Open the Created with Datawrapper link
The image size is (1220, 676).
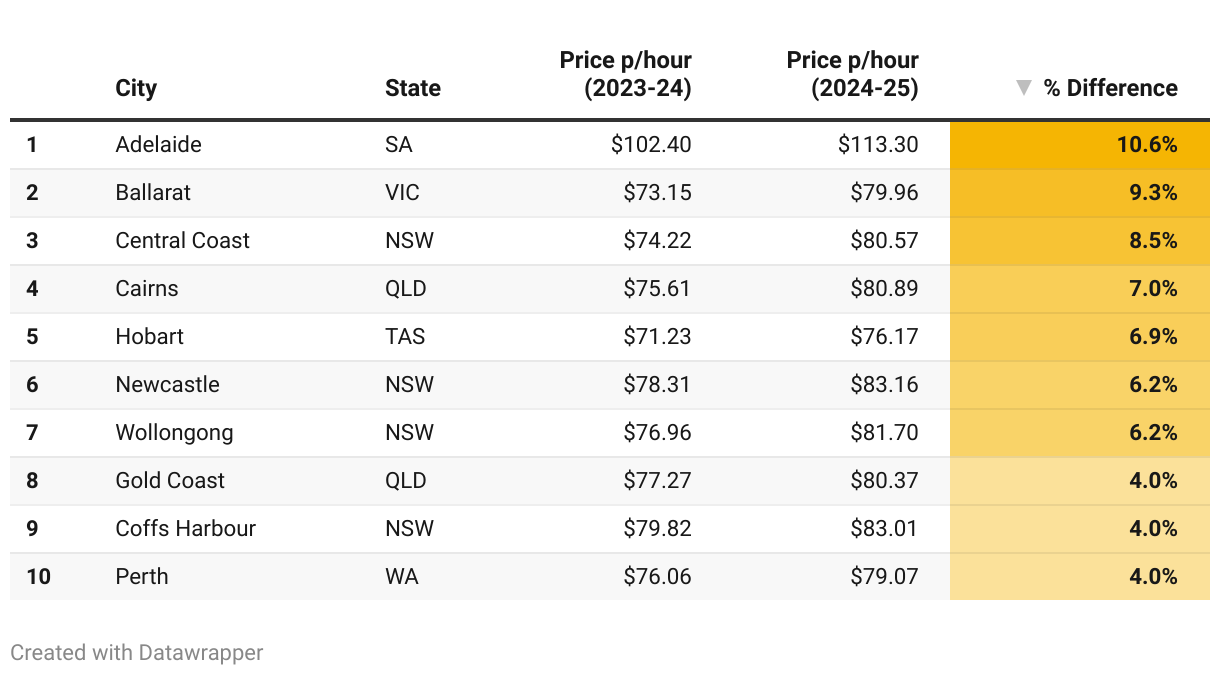[137, 653]
